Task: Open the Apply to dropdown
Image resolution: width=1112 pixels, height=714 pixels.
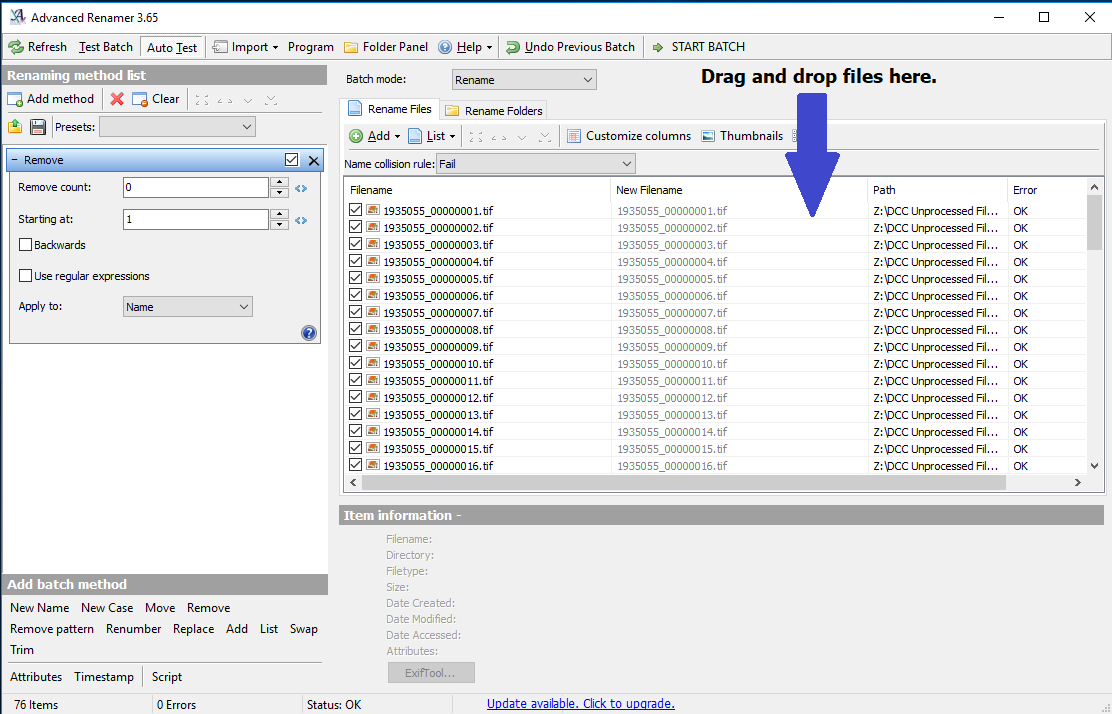Action: click(x=188, y=307)
